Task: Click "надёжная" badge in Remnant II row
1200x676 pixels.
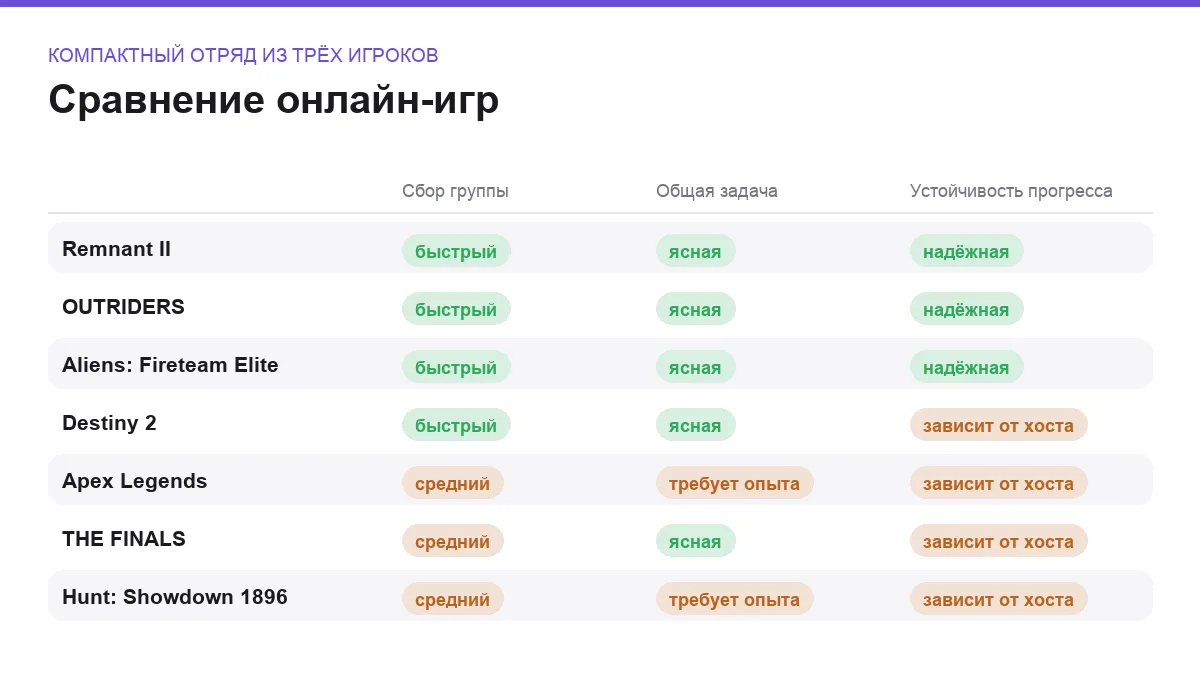Action: click(967, 251)
